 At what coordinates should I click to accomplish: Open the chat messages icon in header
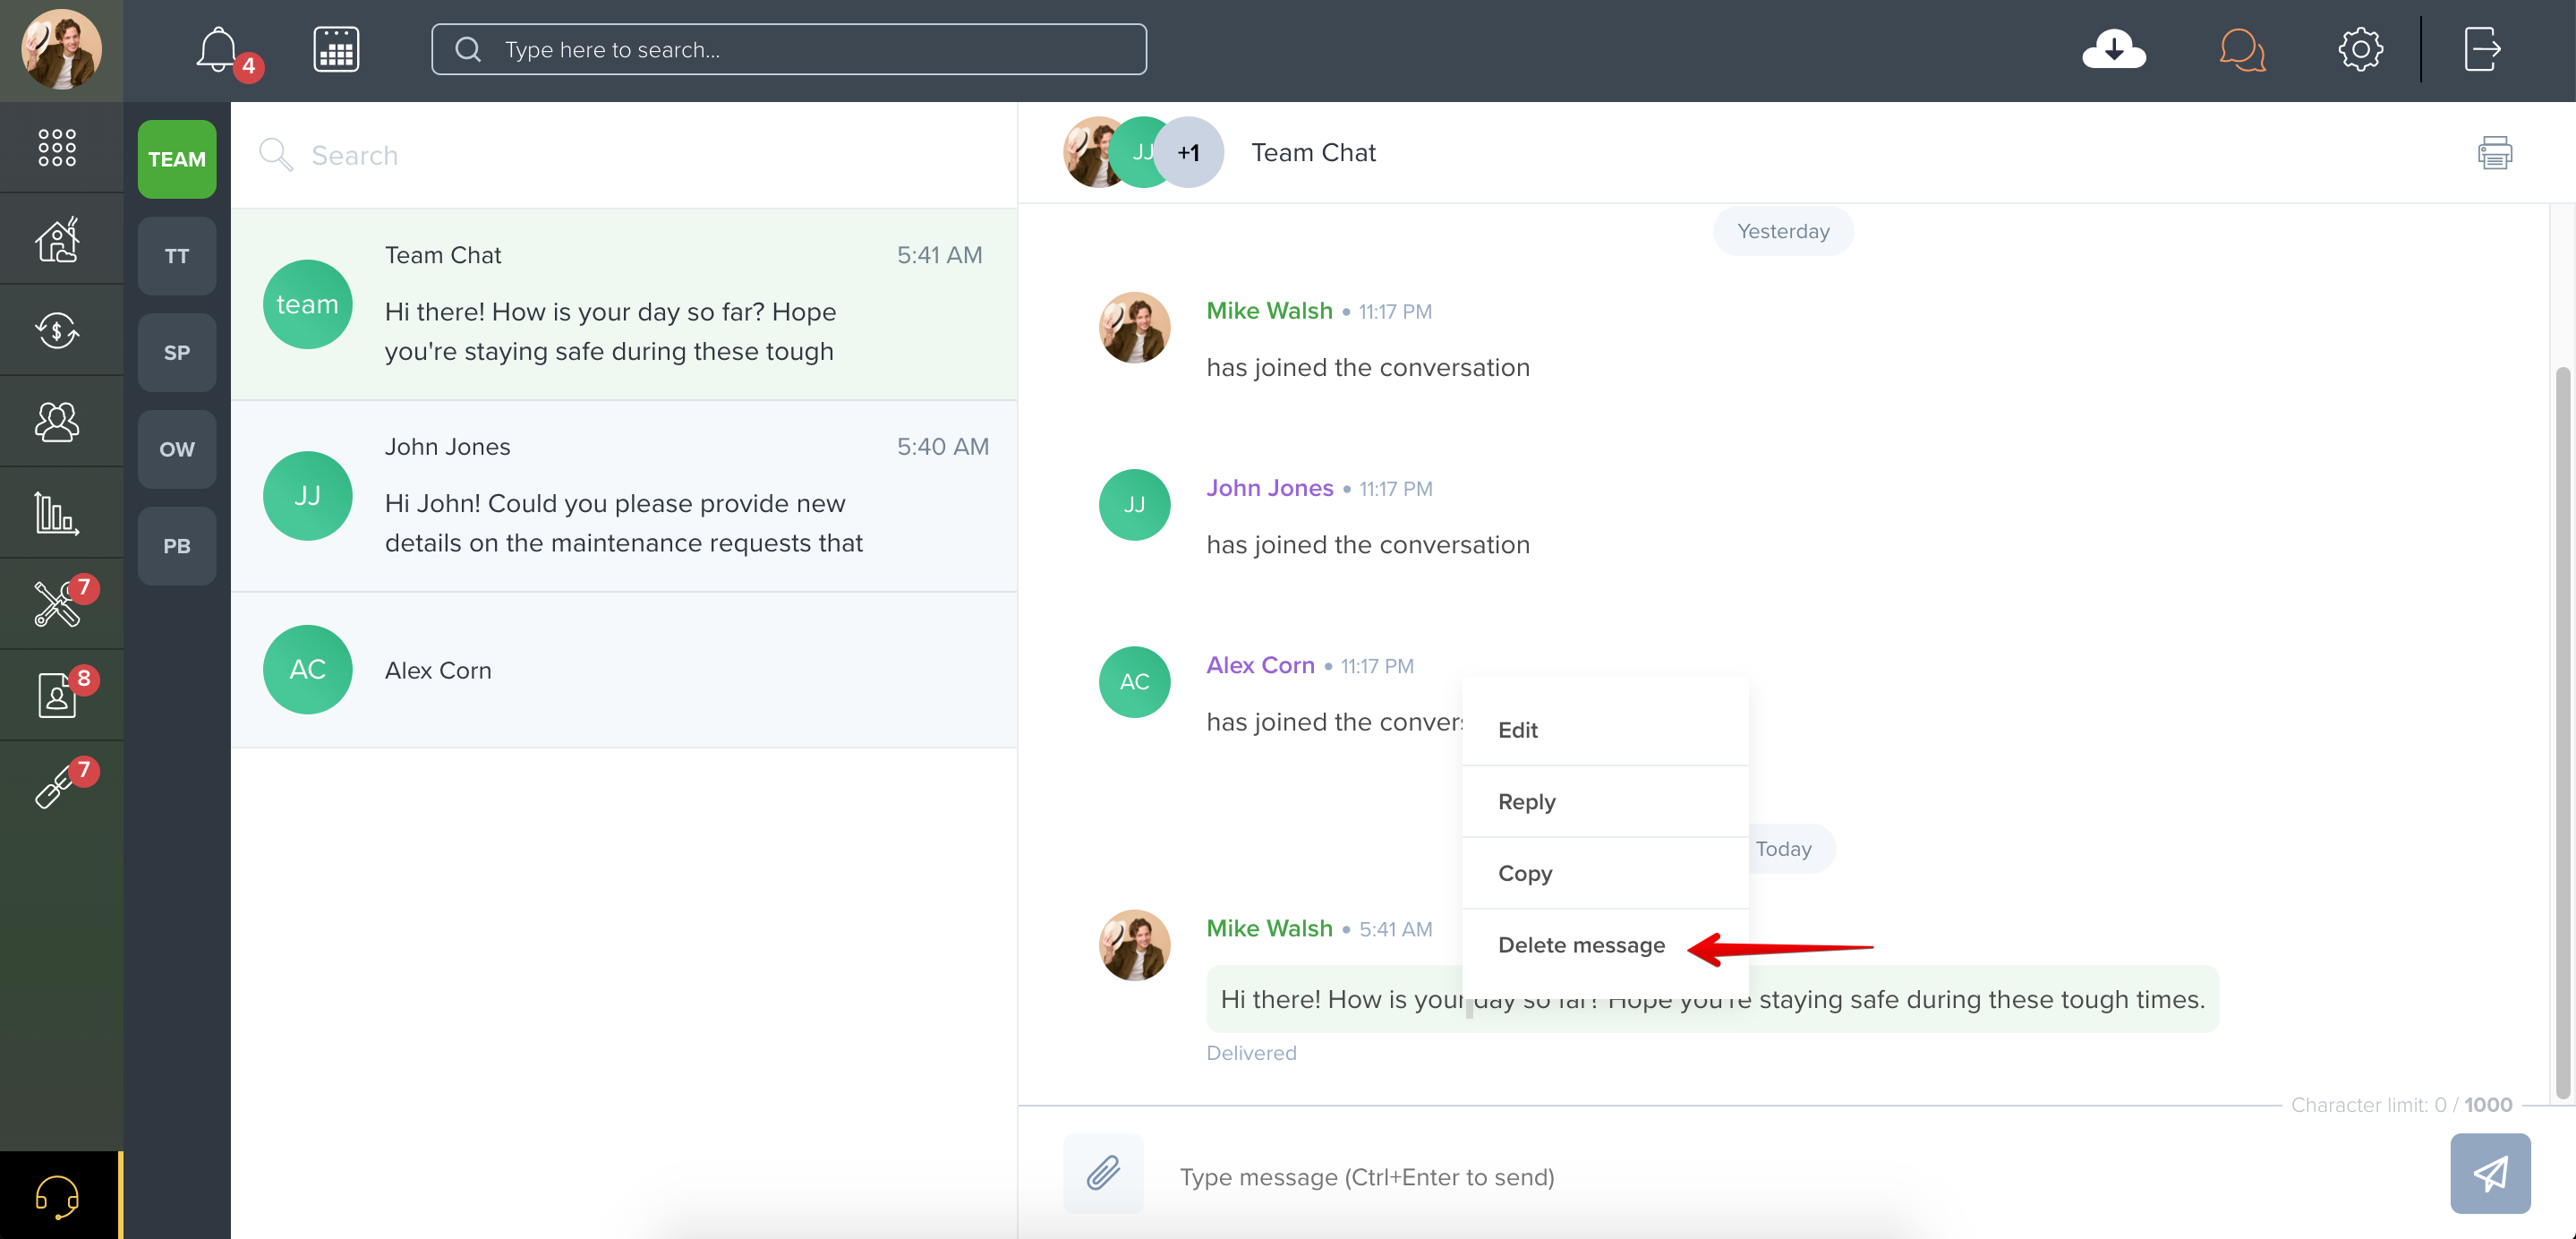click(2242, 50)
